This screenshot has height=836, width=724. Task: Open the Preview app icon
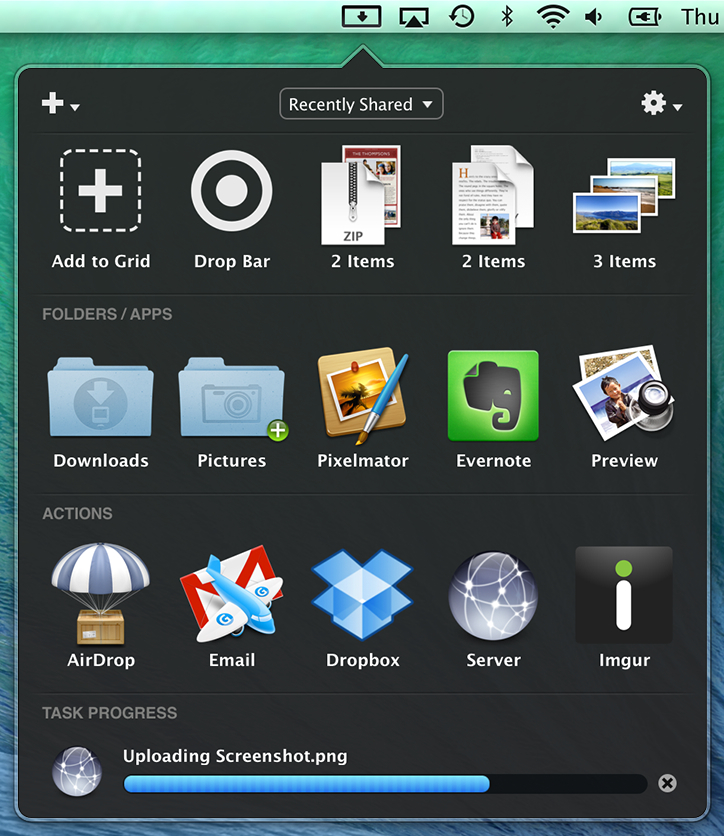(624, 393)
